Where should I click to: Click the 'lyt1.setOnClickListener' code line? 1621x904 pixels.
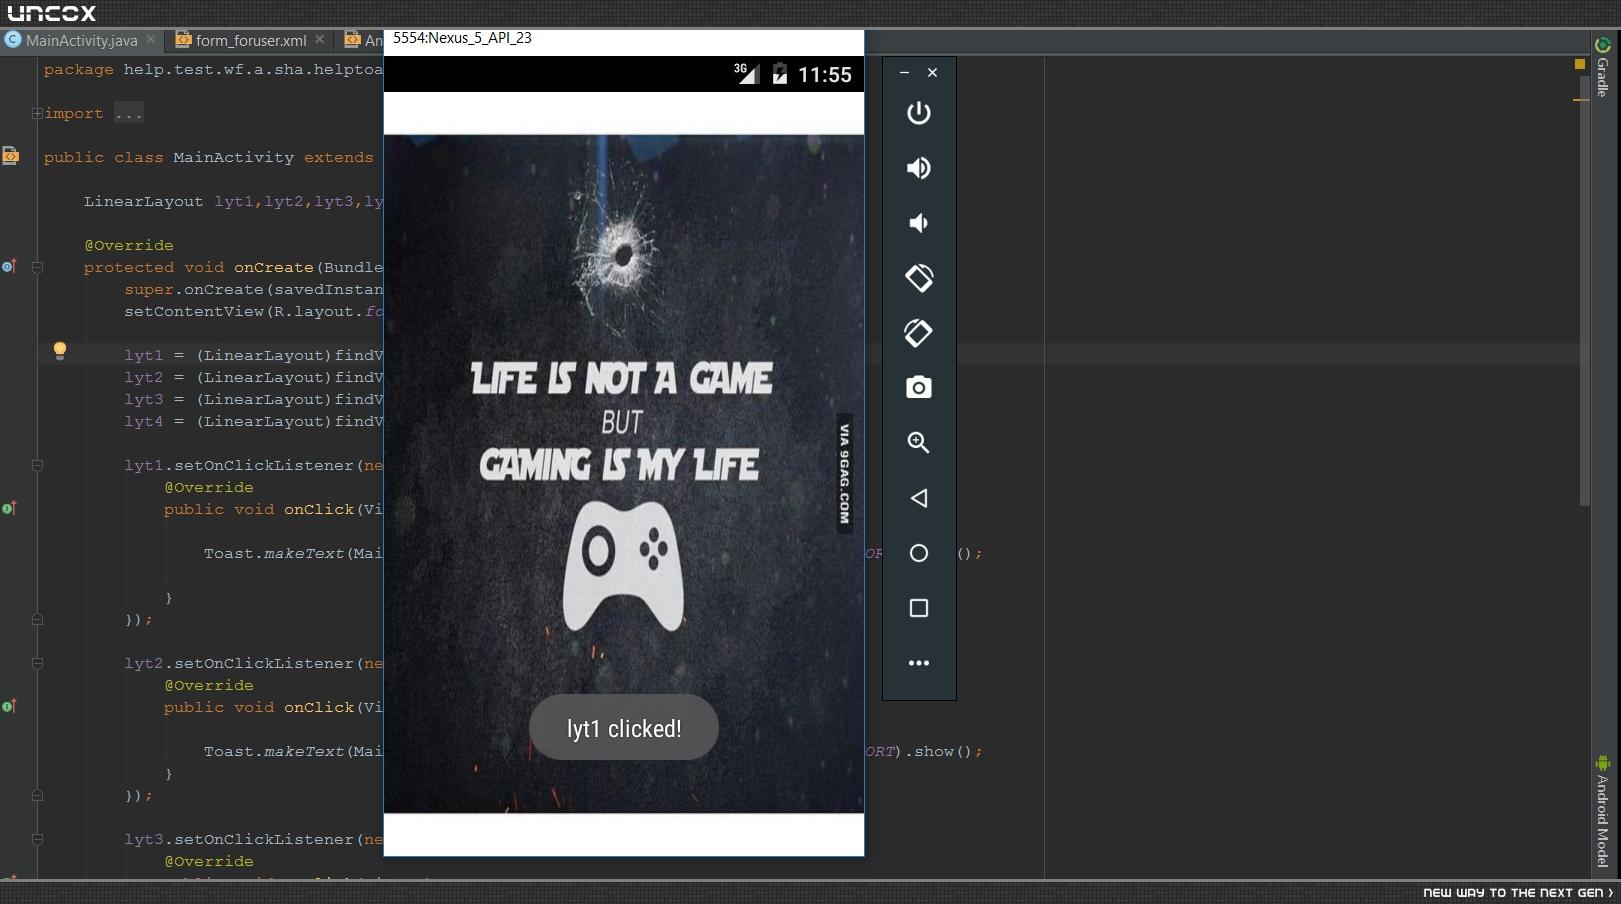(x=254, y=465)
